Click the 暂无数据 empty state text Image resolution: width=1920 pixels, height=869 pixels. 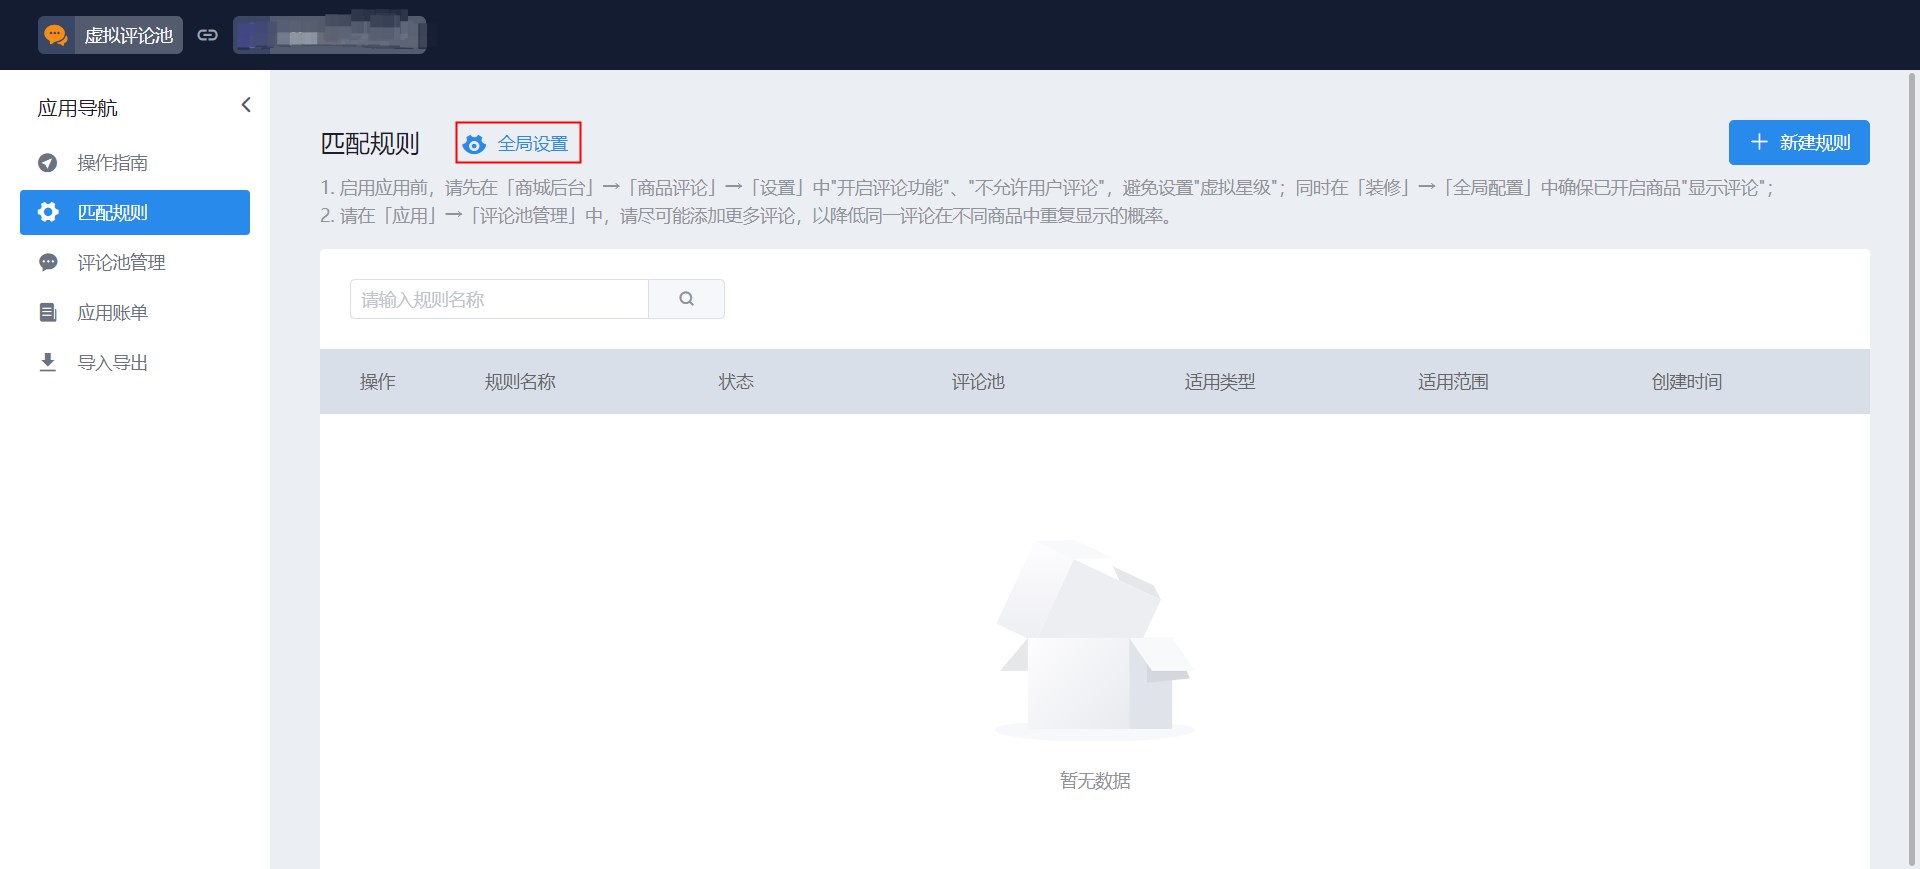pyautogui.click(x=1095, y=781)
